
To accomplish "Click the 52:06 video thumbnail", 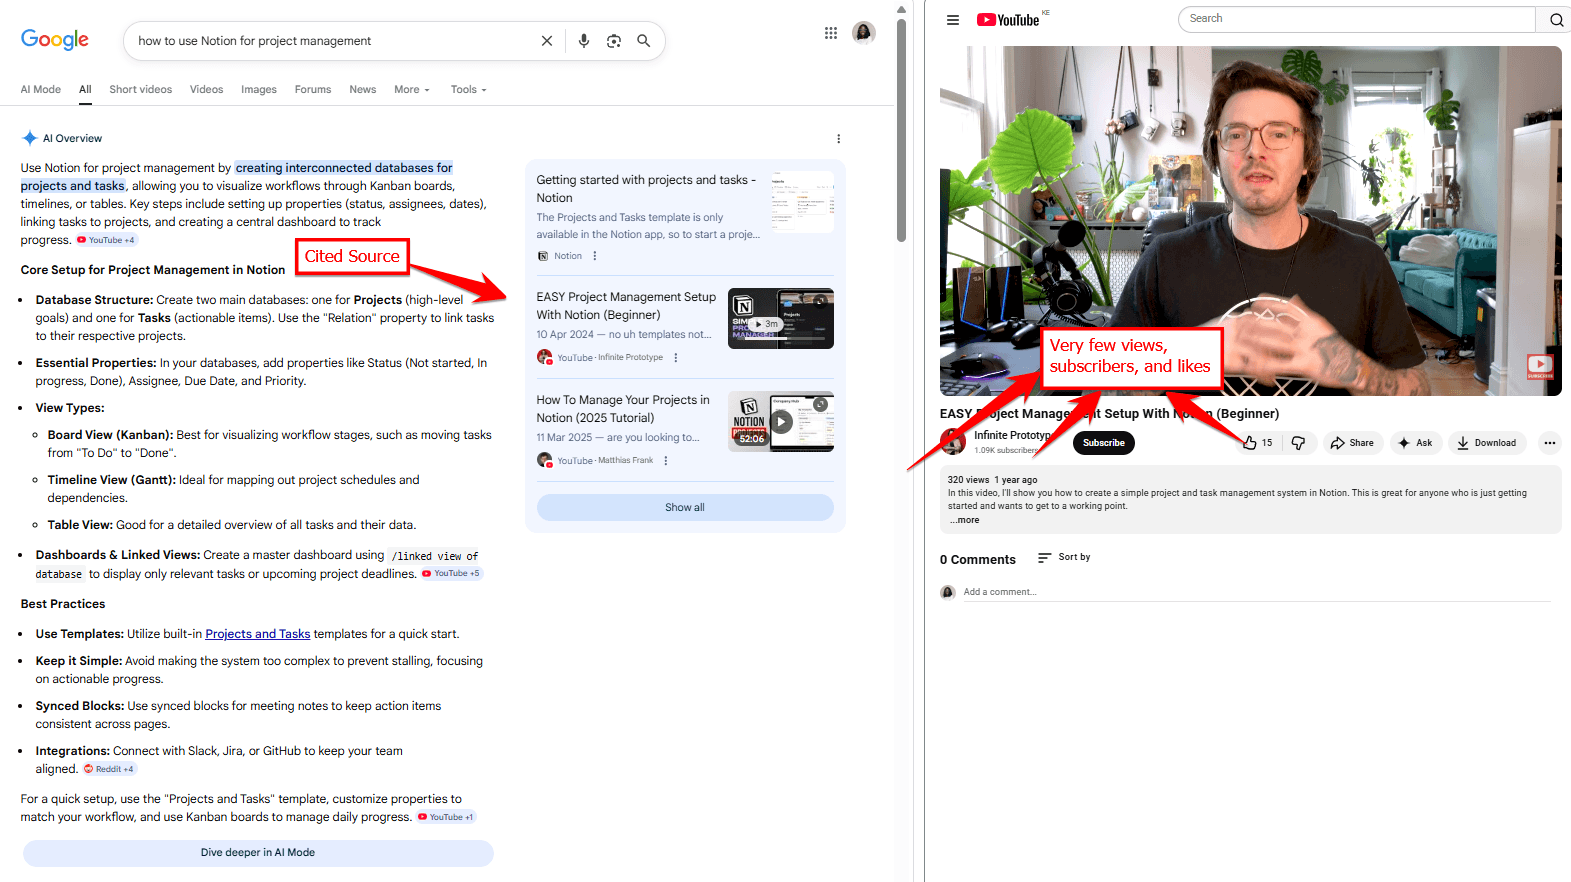I will pos(781,422).
